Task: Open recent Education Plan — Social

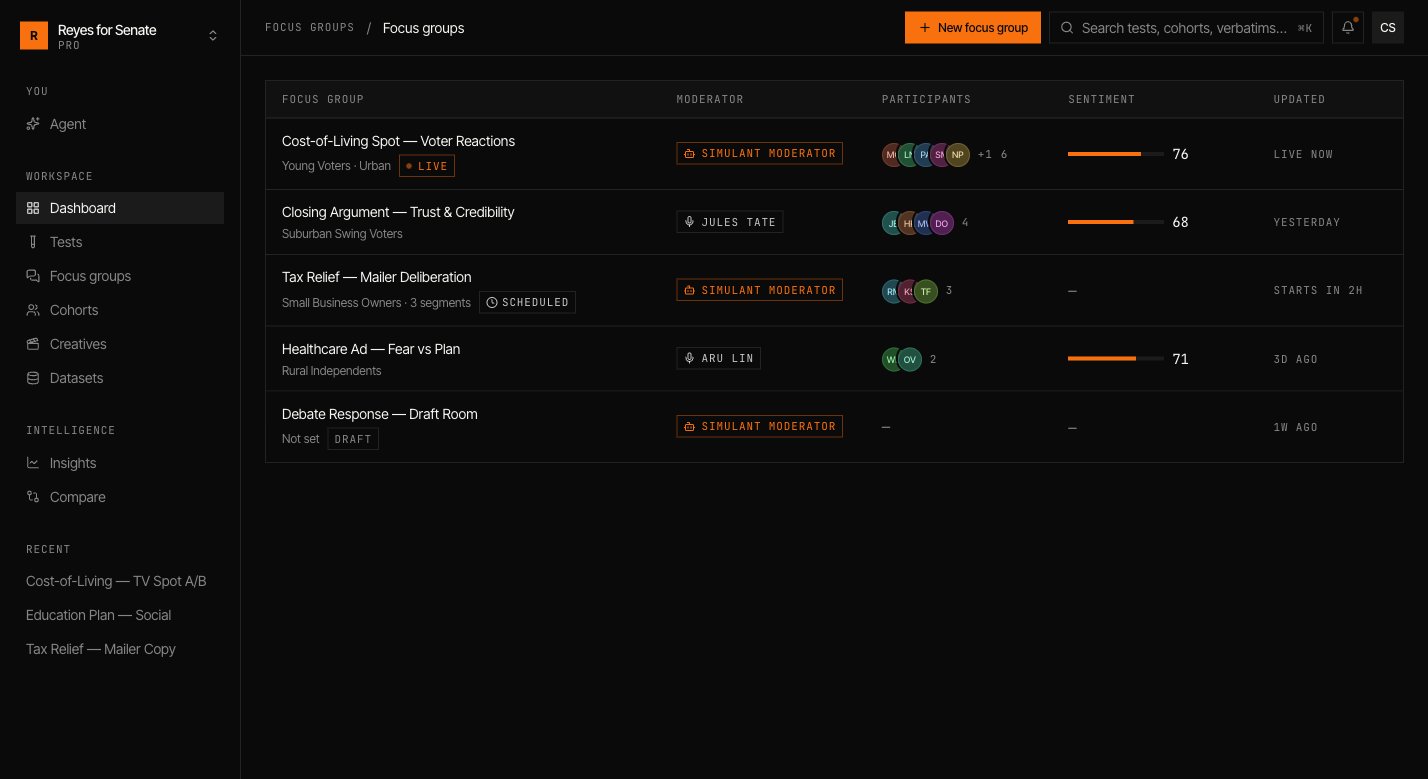Action: [98, 615]
